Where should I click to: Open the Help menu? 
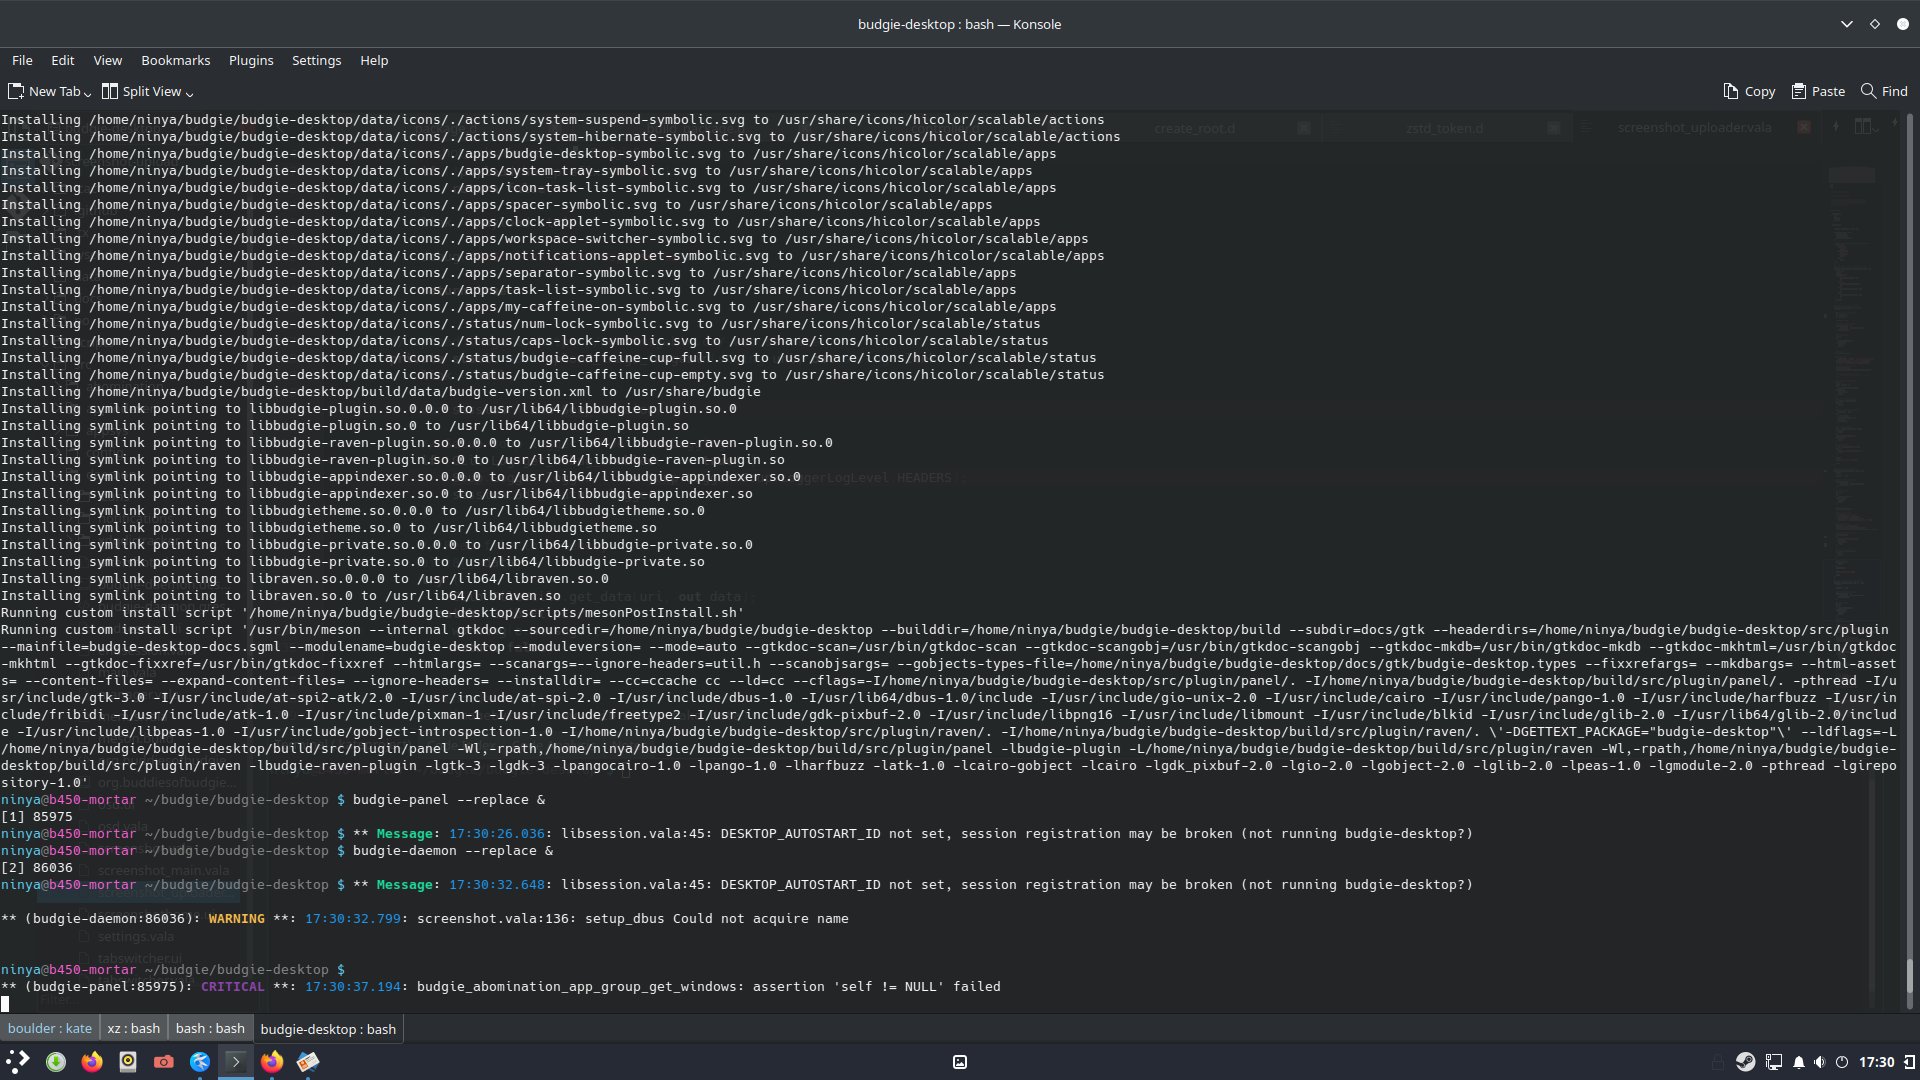pyautogui.click(x=374, y=60)
